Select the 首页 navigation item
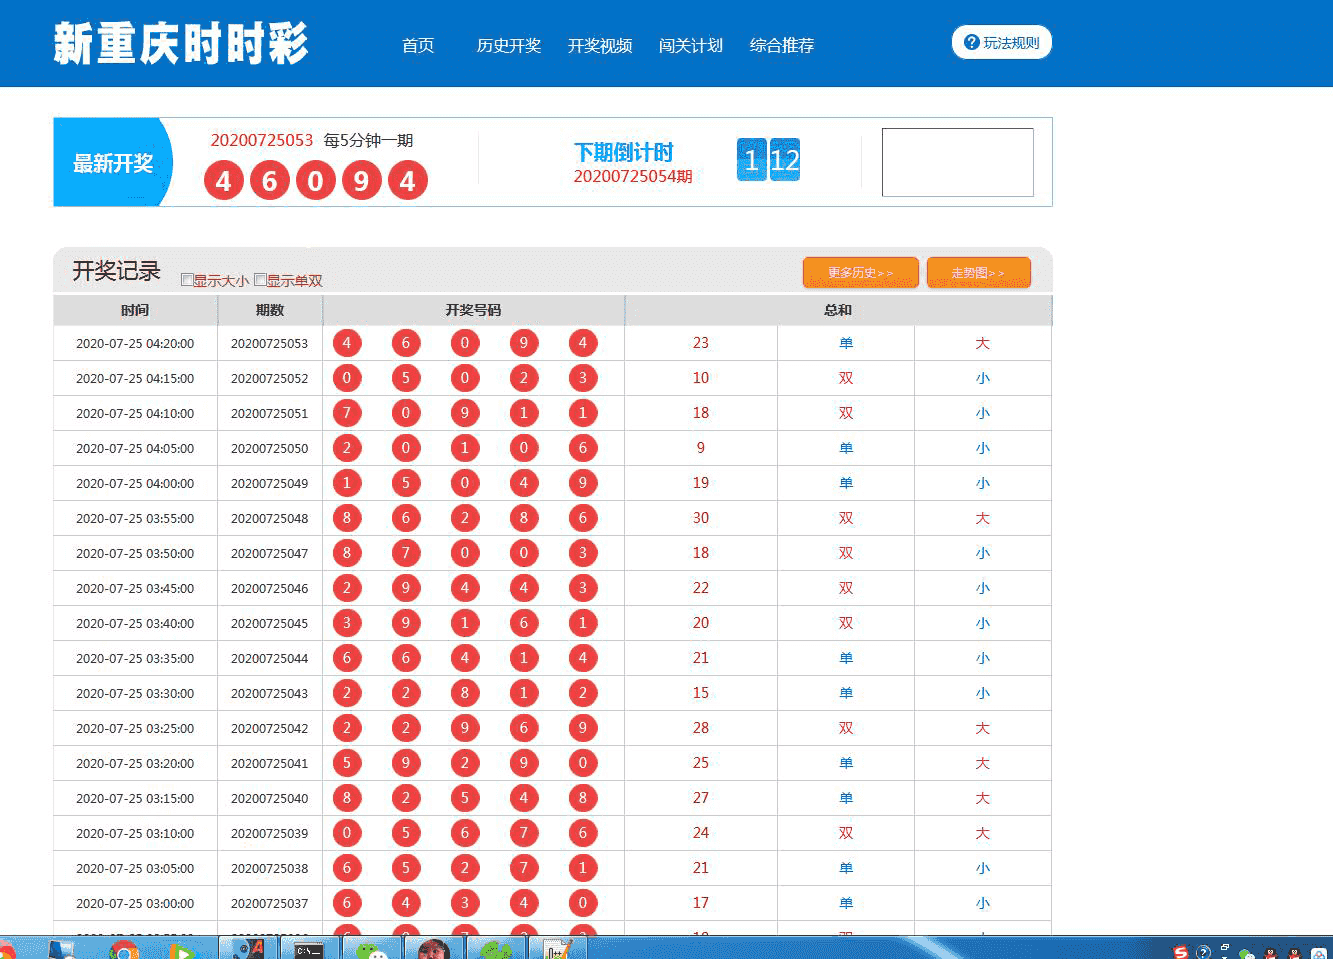Image resolution: width=1333 pixels, height=959 pixels. coord(417,45)
